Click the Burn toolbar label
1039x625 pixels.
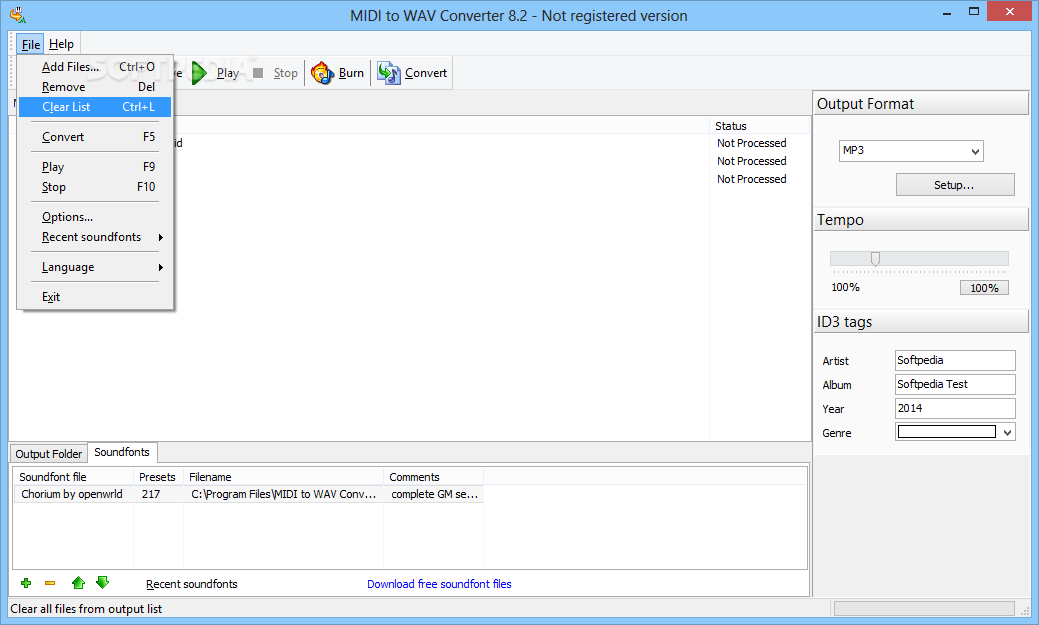click(x=351, y=73)
